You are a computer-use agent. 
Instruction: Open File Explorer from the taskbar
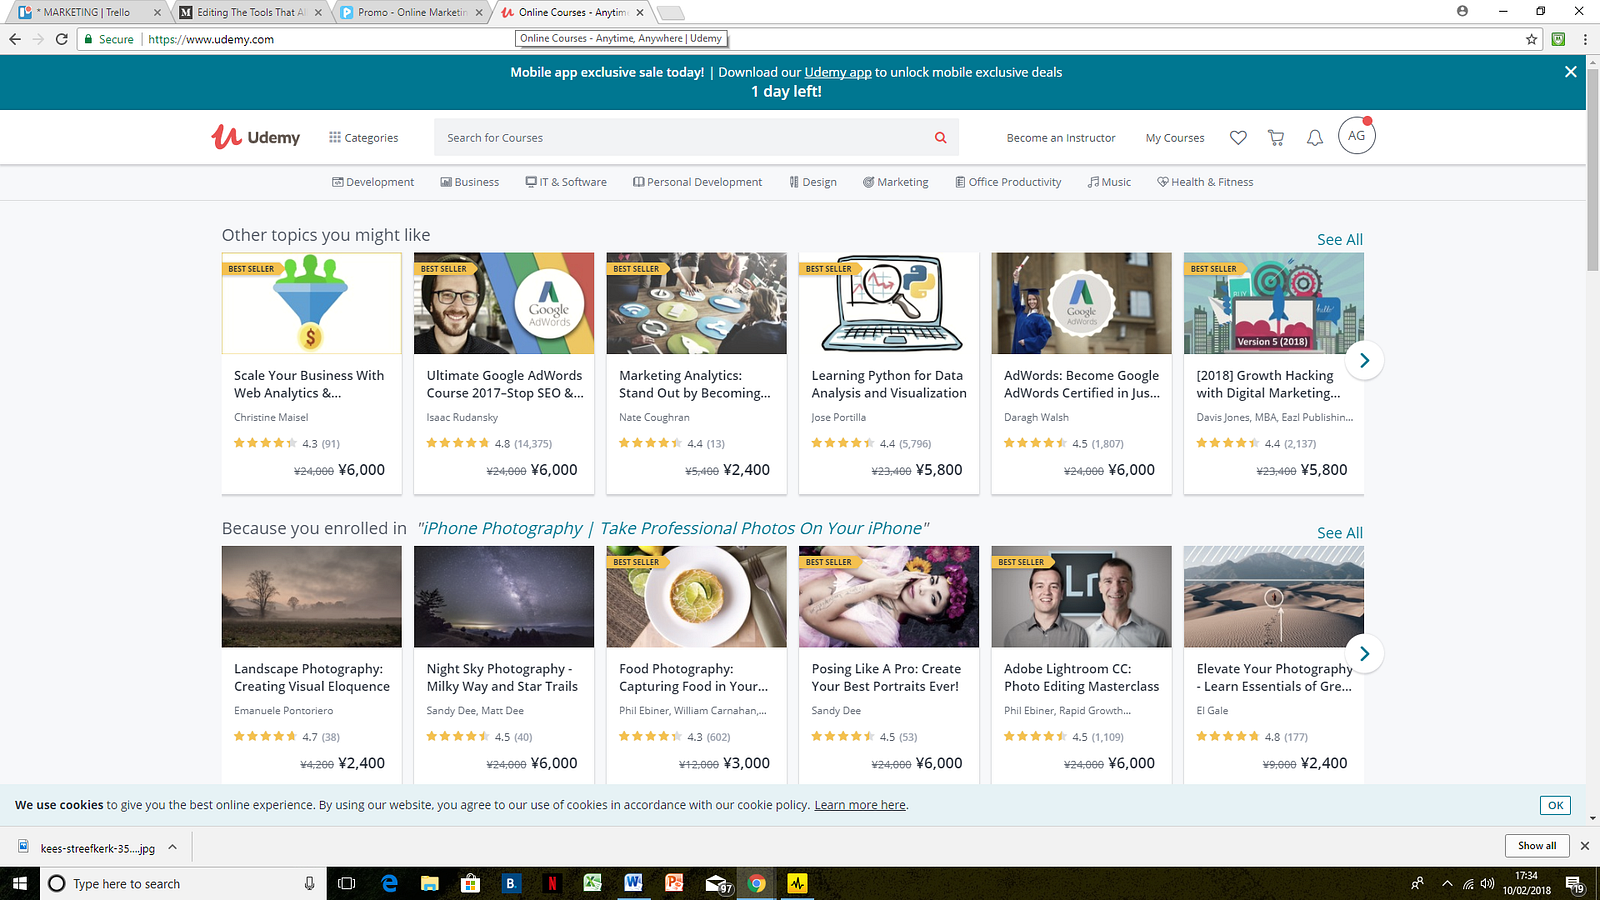(x=430, y=883)
